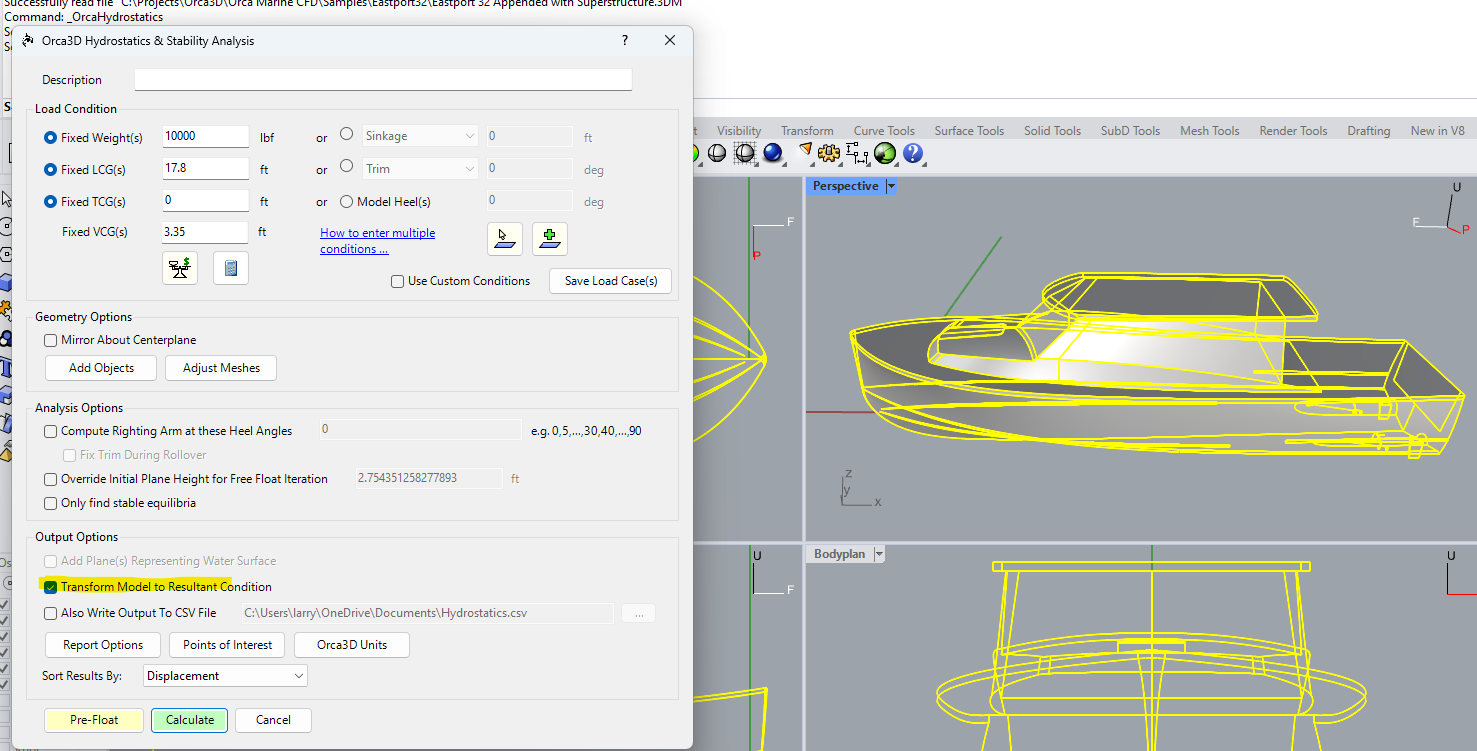
Task: Click the Fixed VCG value field 3.35
Action: click(206, 232)
